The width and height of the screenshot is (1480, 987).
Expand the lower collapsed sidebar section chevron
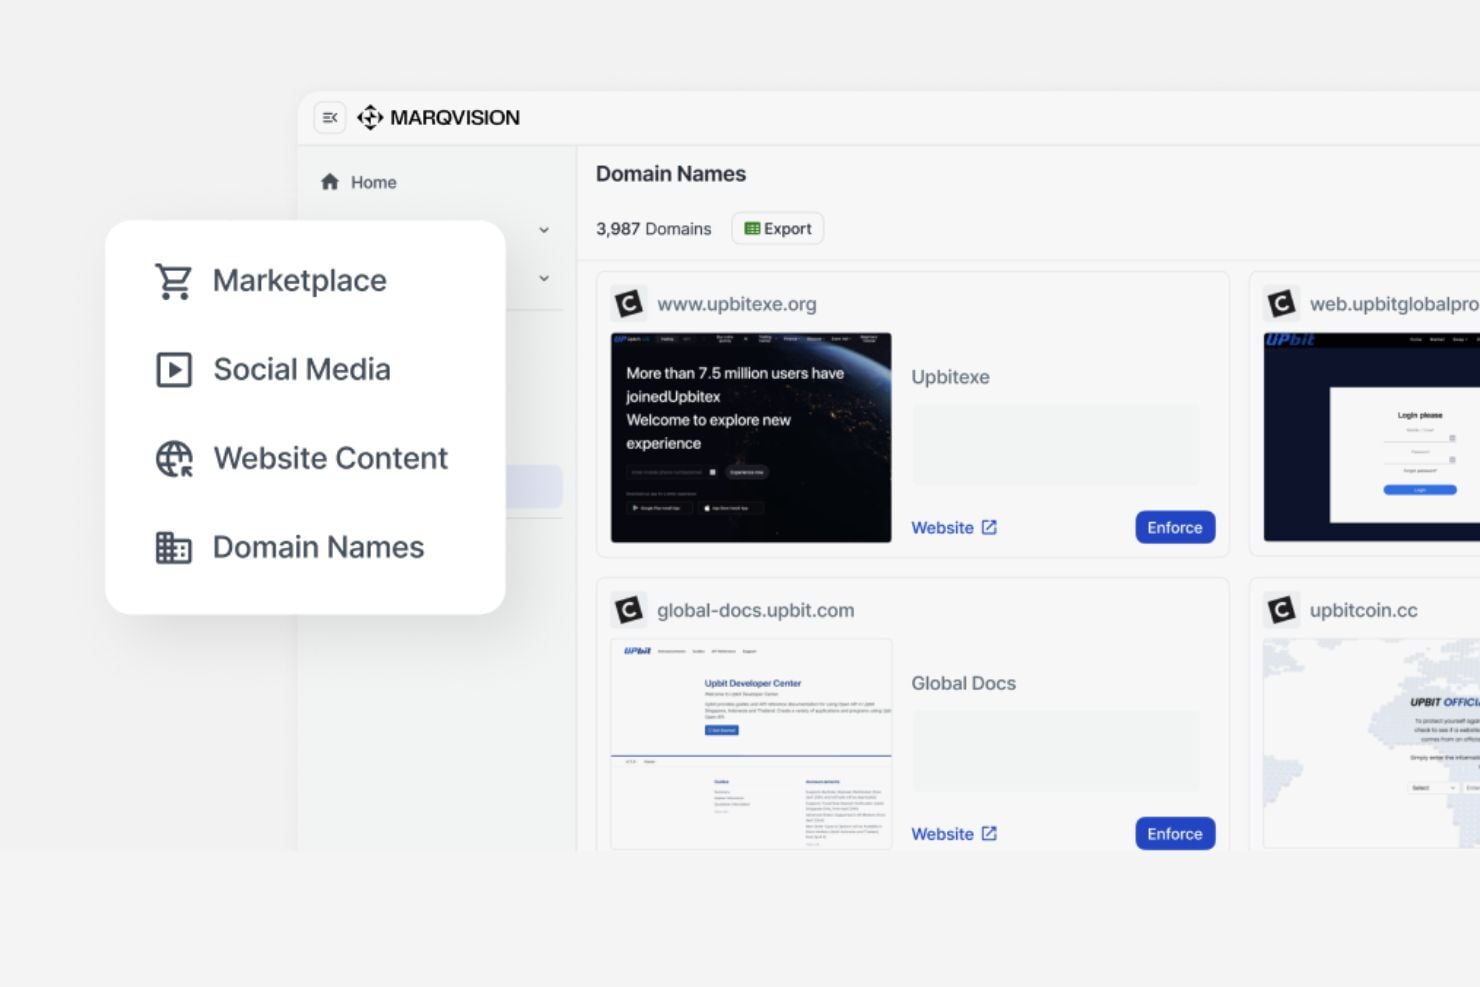543,278
